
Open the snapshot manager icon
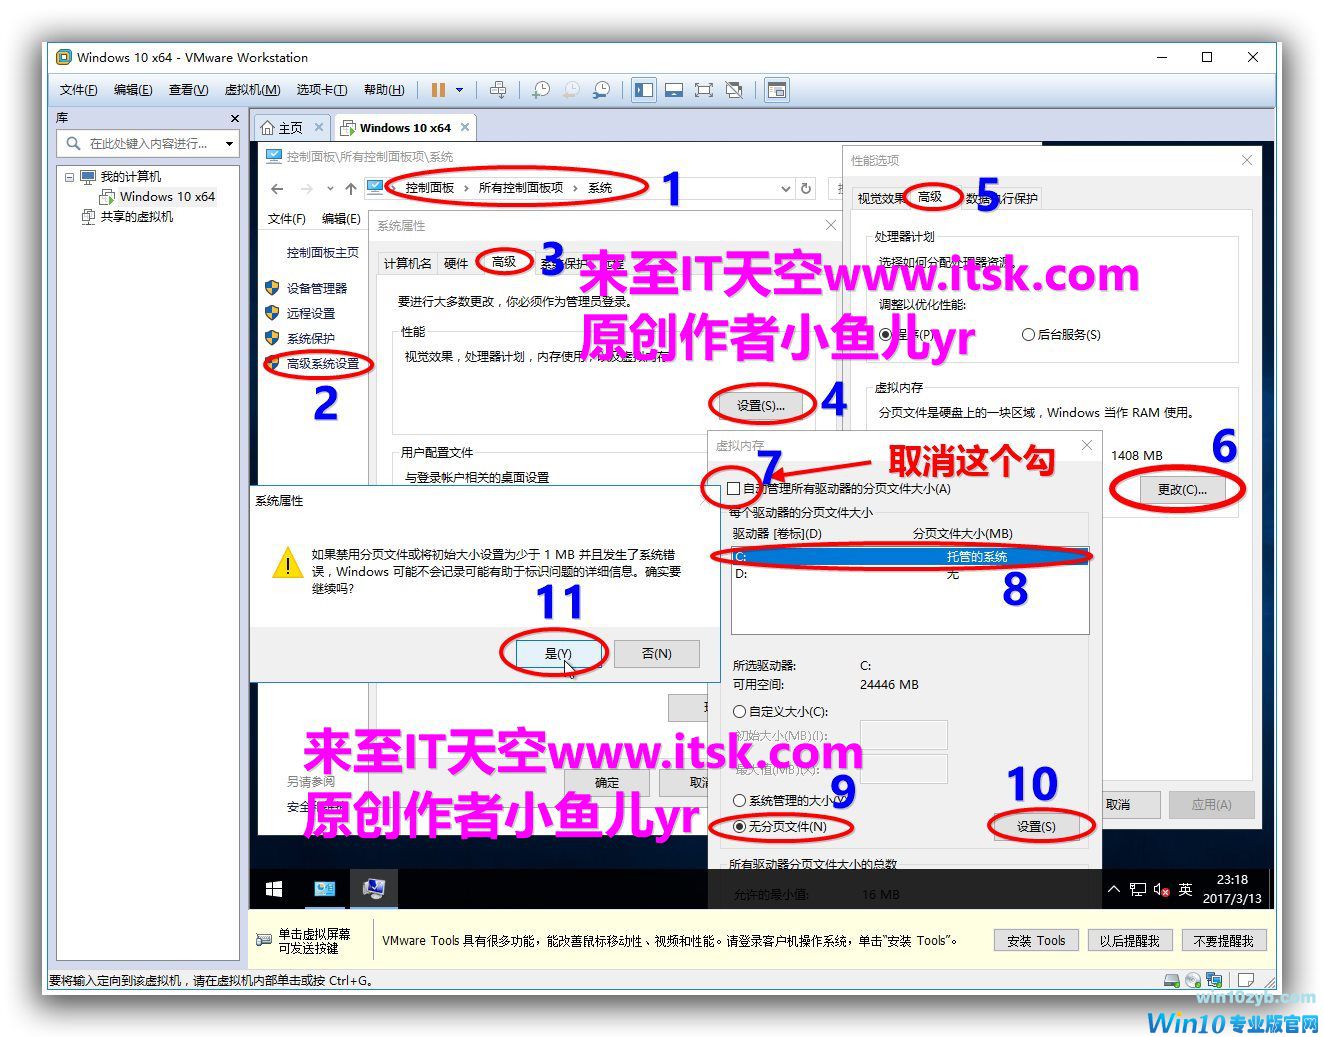pyautogui.click(x=602, y=90)
